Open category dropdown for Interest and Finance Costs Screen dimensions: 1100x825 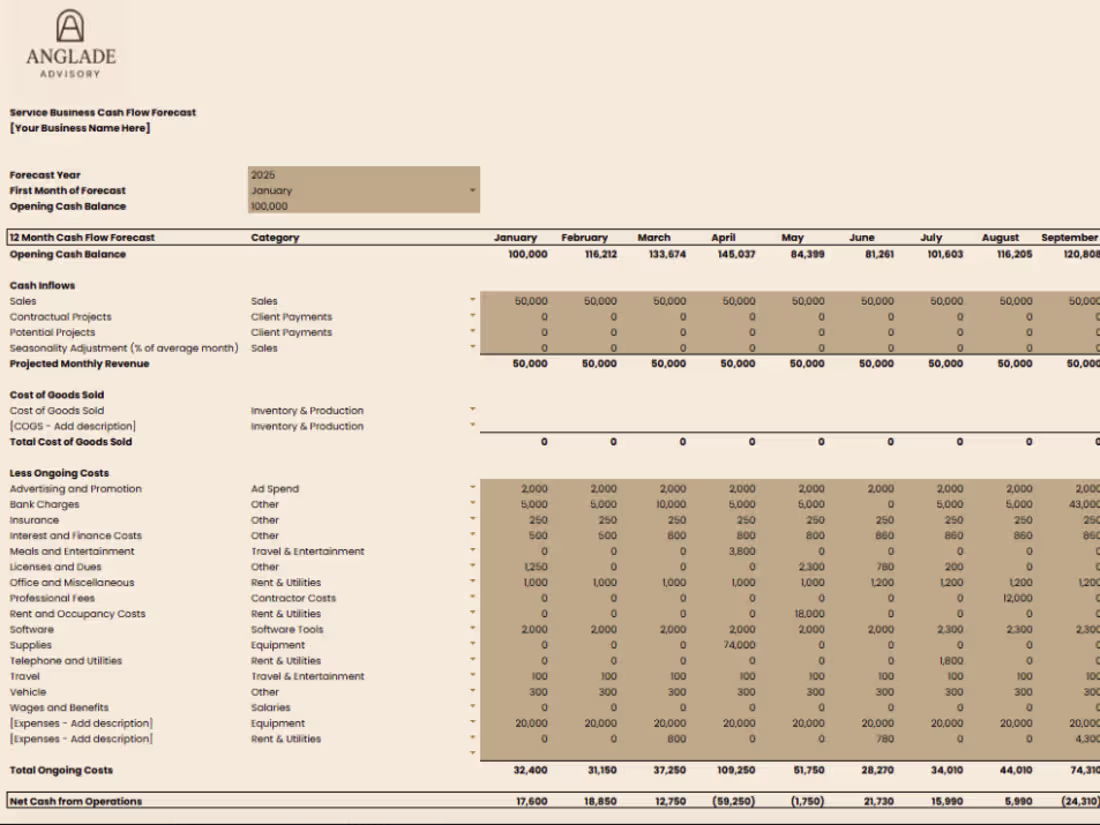coord(473,534)
